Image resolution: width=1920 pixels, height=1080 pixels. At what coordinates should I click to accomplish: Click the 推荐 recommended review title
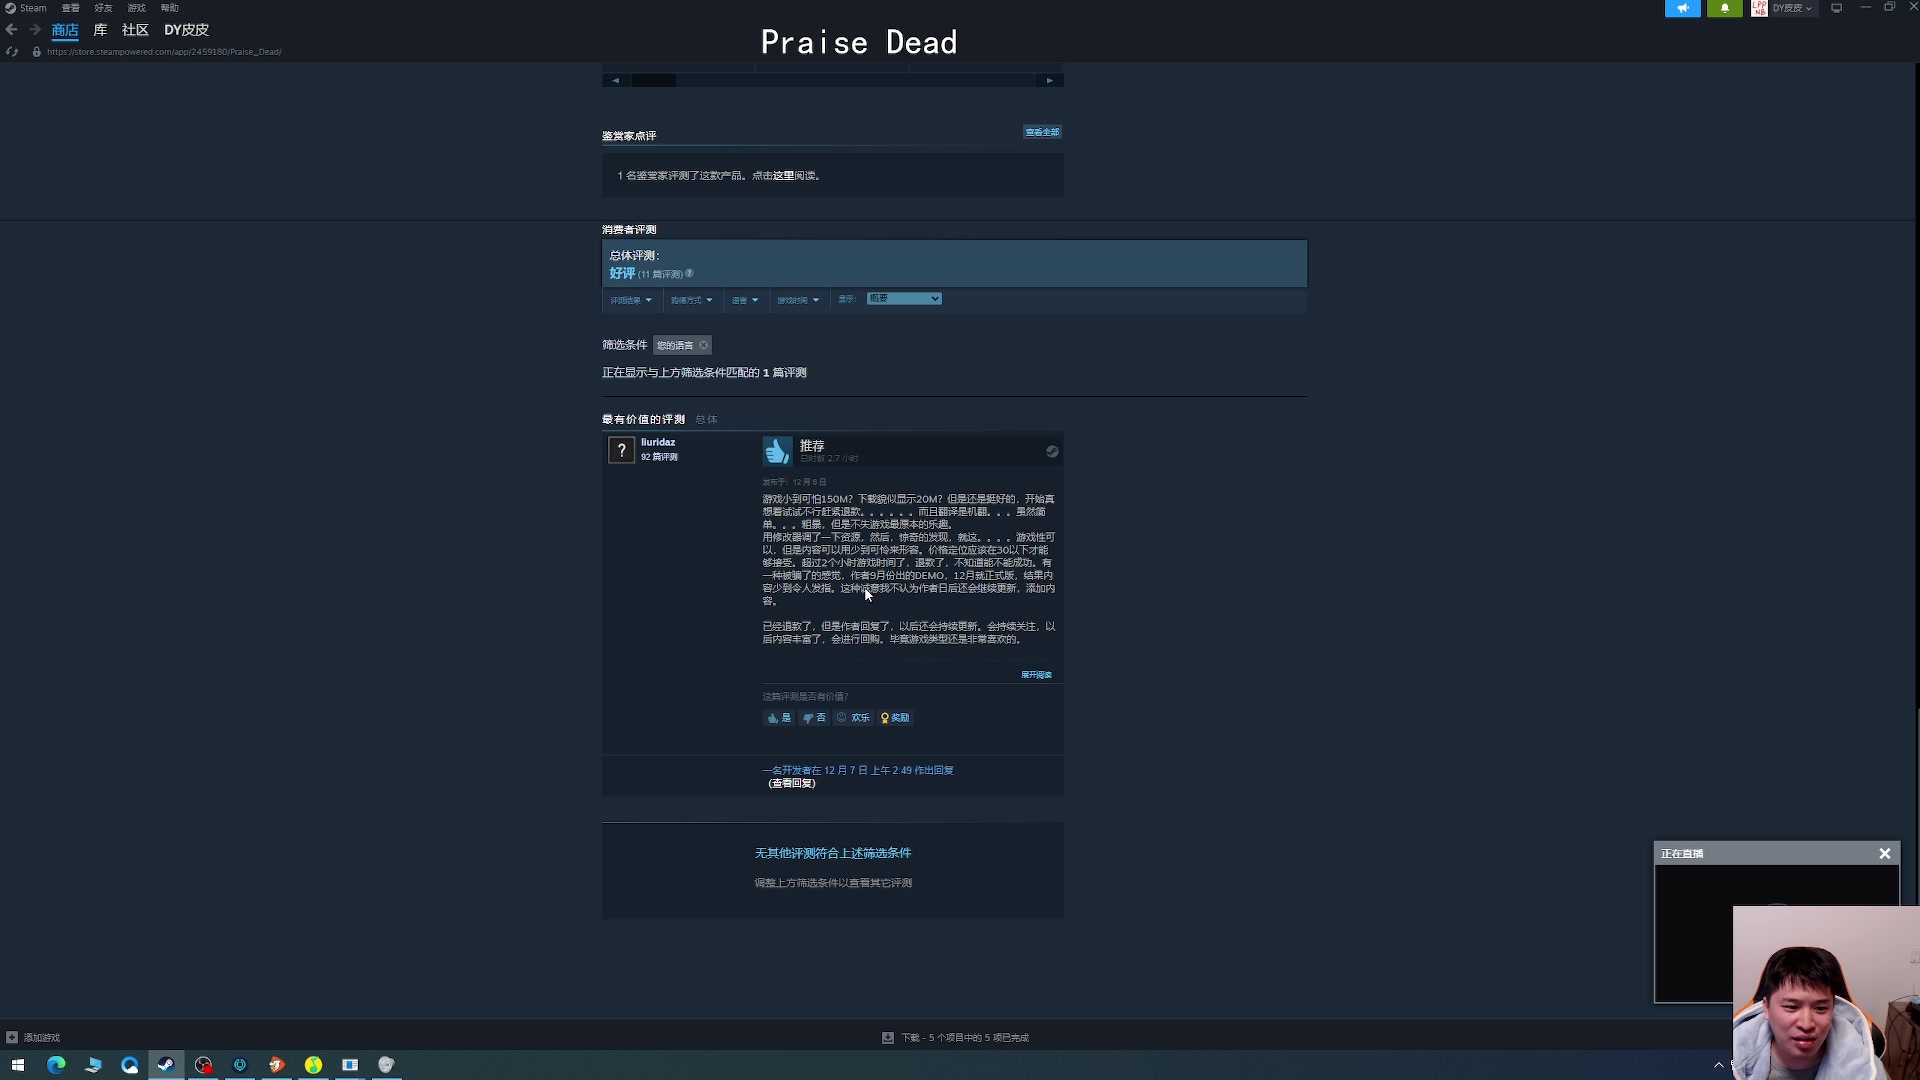click(x=812, y=446)
